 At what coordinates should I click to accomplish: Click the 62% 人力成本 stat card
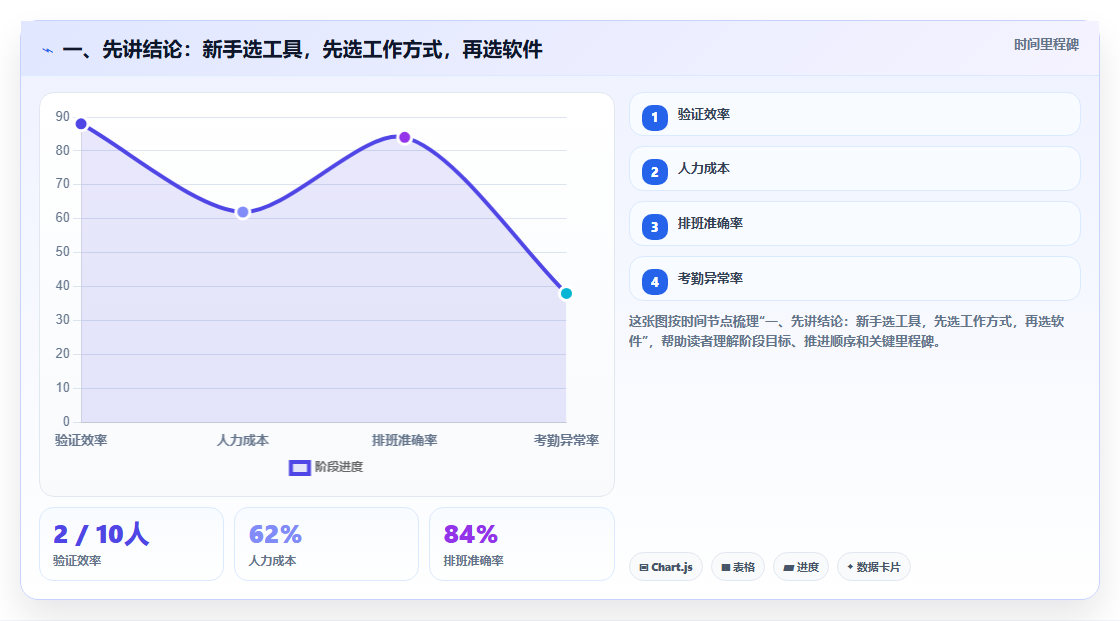(x=326, y=544)
